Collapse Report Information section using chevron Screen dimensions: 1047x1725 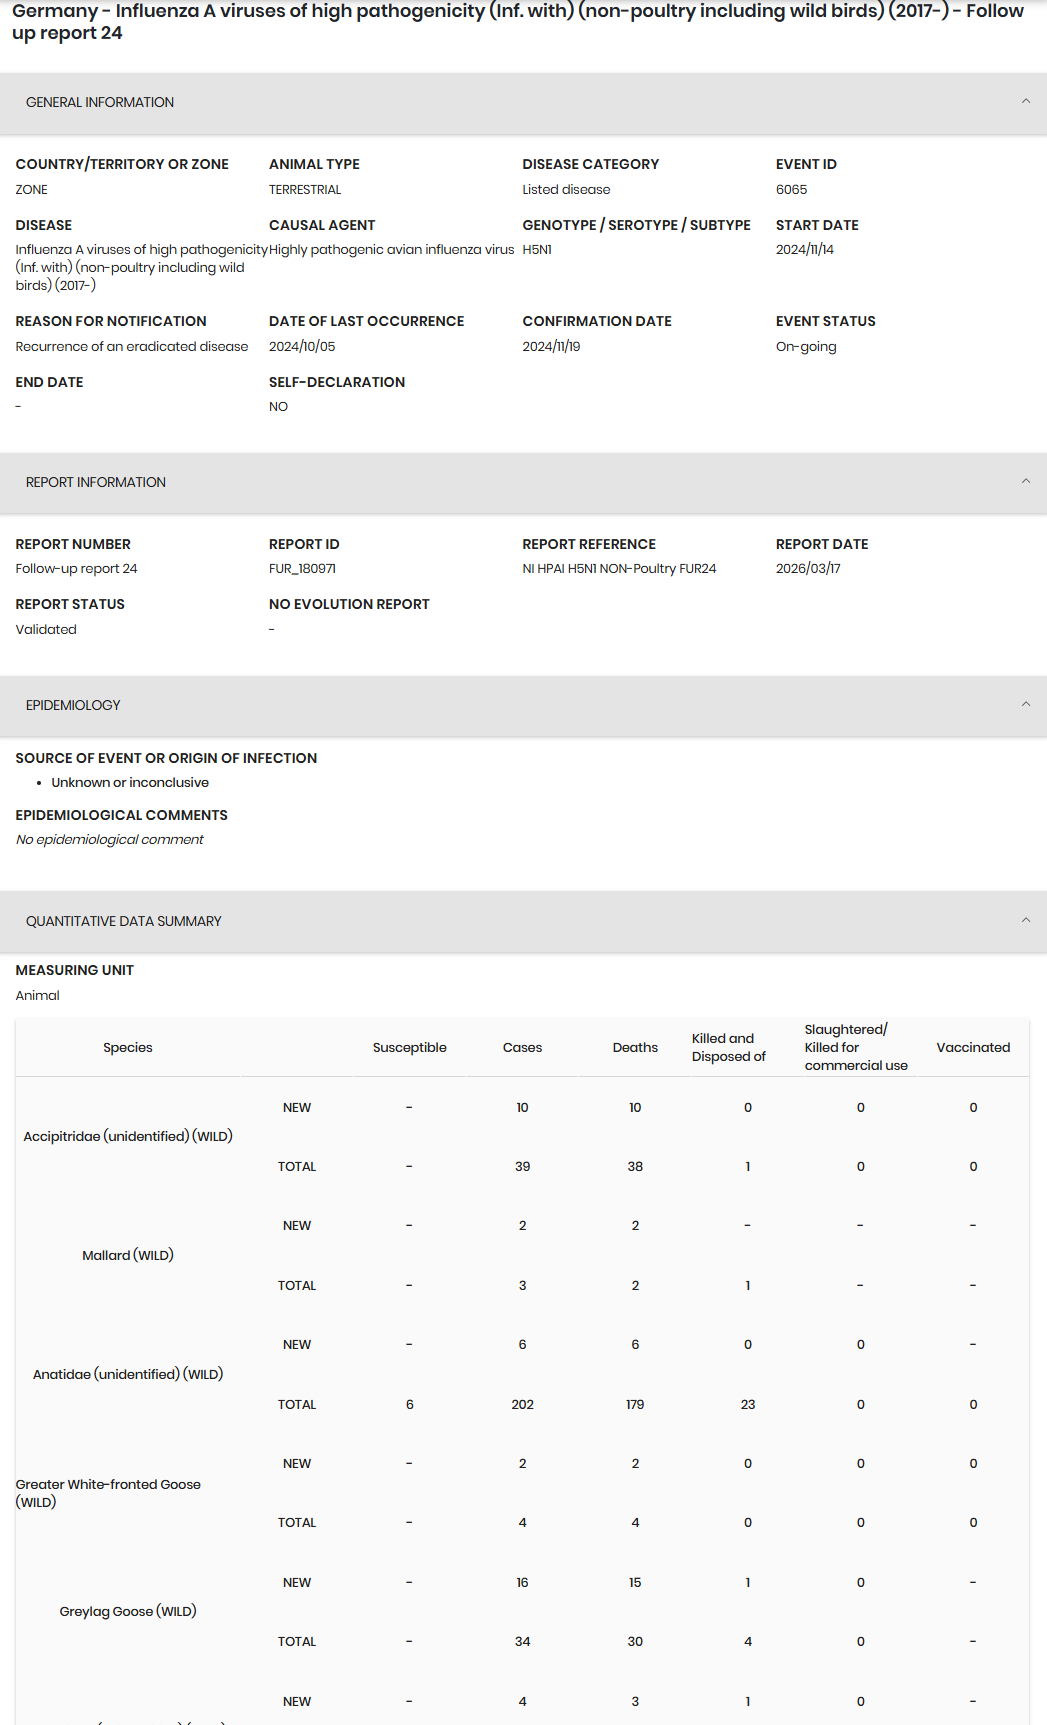(1025, 481)
